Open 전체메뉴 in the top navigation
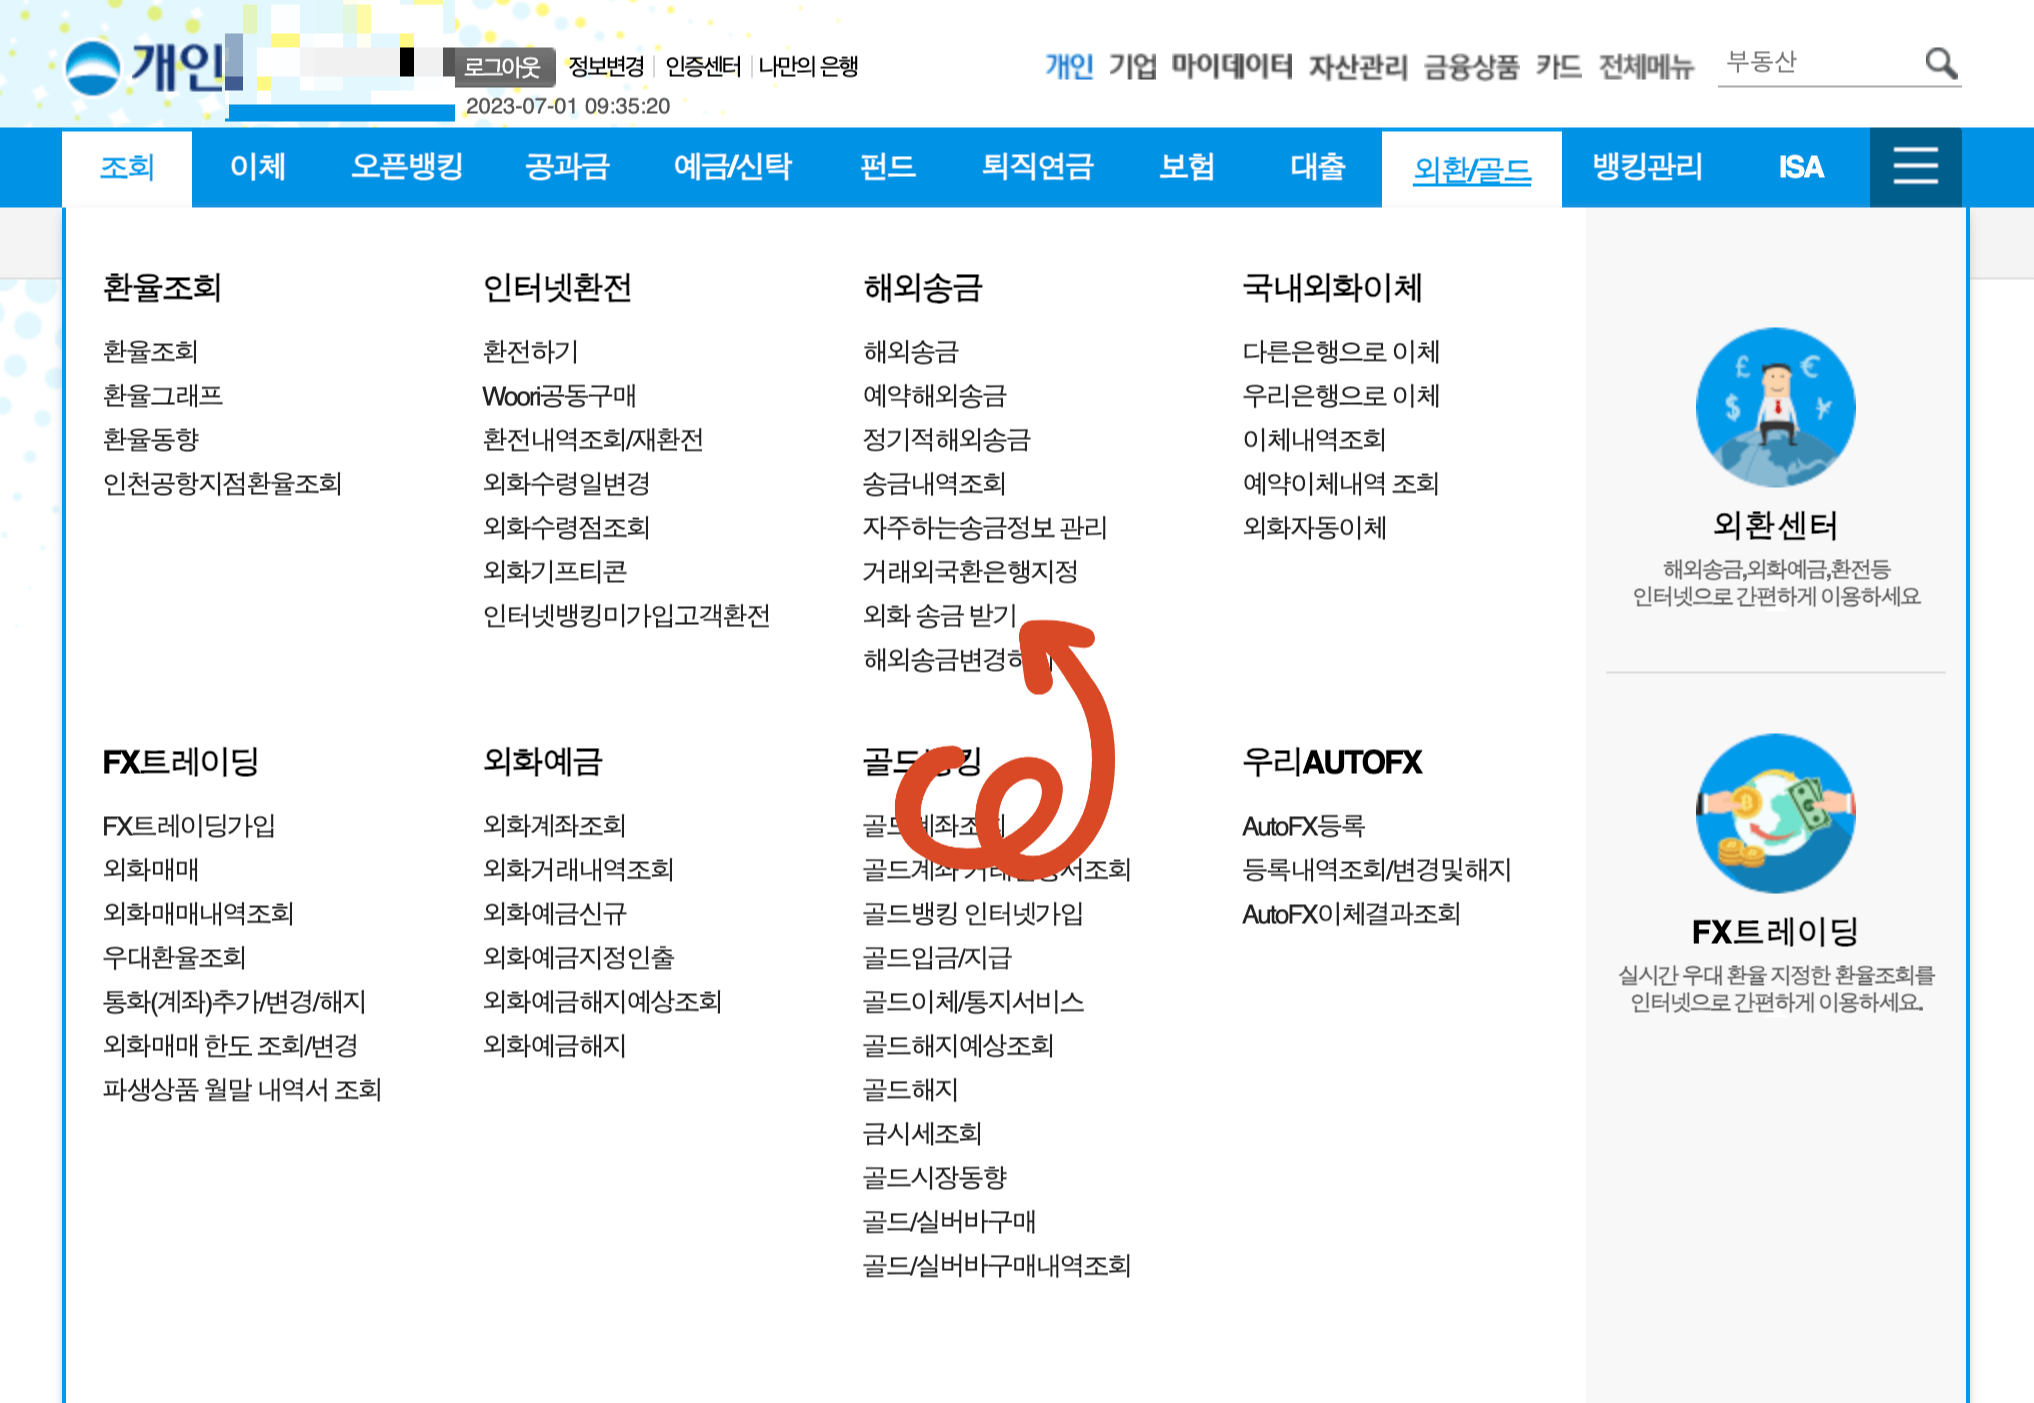The height and width of the screenshot is (1403, 2034). (x=1646, y=67)
